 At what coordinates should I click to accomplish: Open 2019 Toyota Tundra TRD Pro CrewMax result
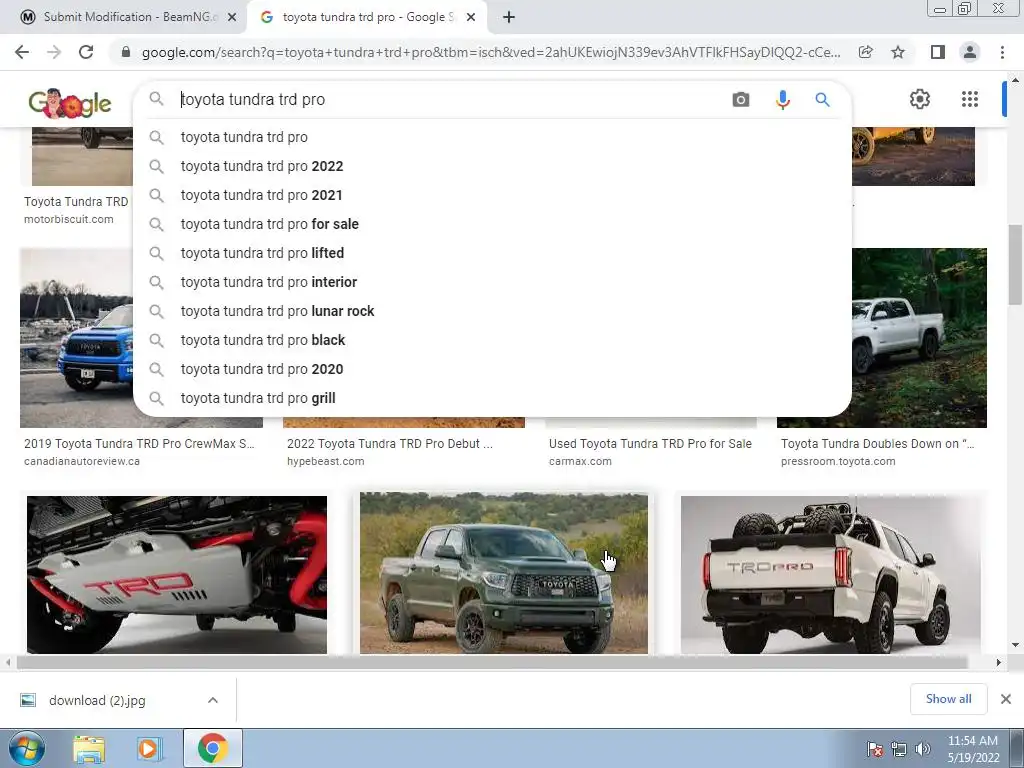pyautogui.click(x=140, y=443)
